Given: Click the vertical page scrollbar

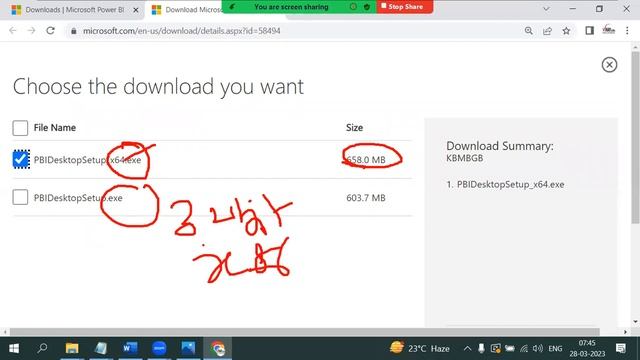Looking at the screenshot, I should tap(635, 138).
